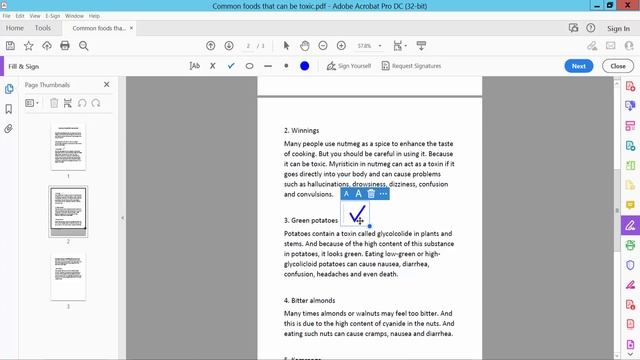Send file by email envelope icon
The height and width of the screenshot is (360, 640).
pos(611,46)
